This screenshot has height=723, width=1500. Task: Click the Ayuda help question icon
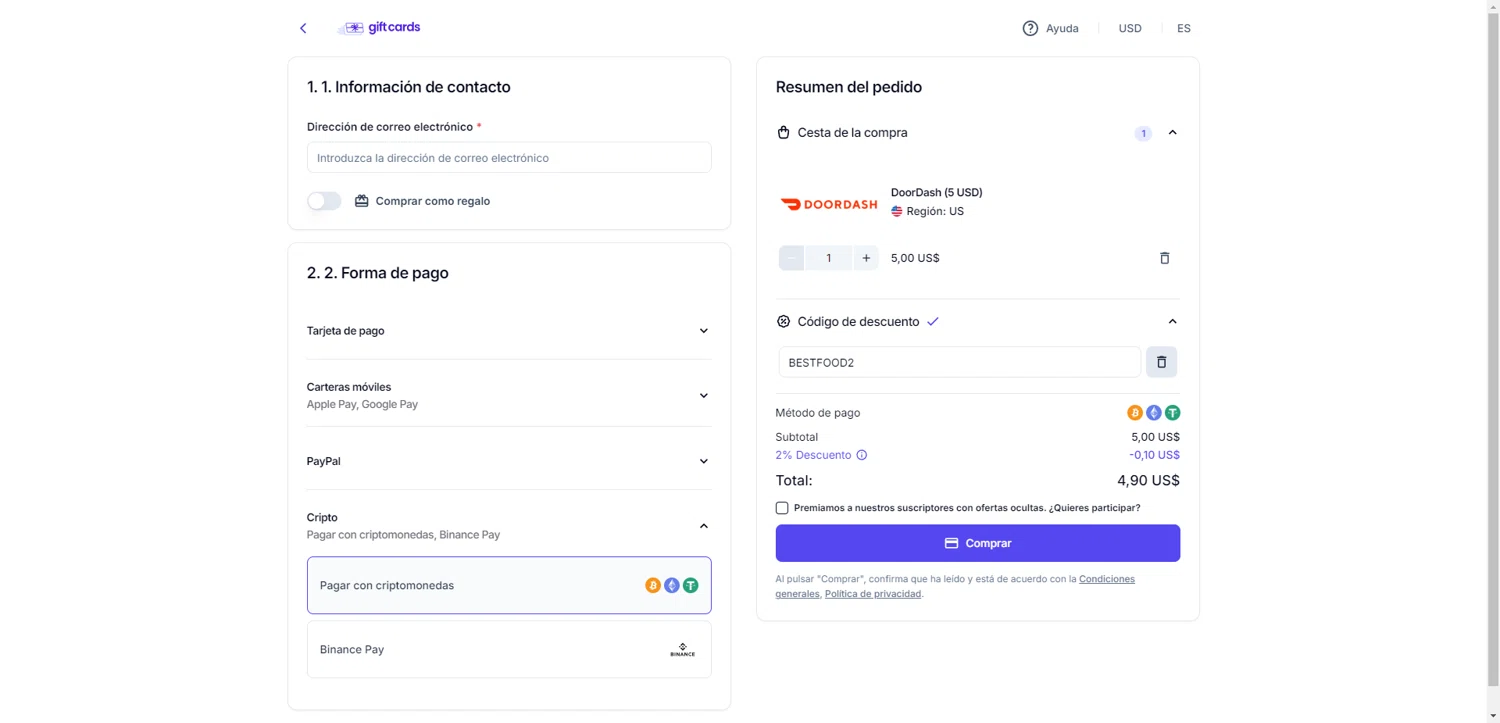point(1030,28)
